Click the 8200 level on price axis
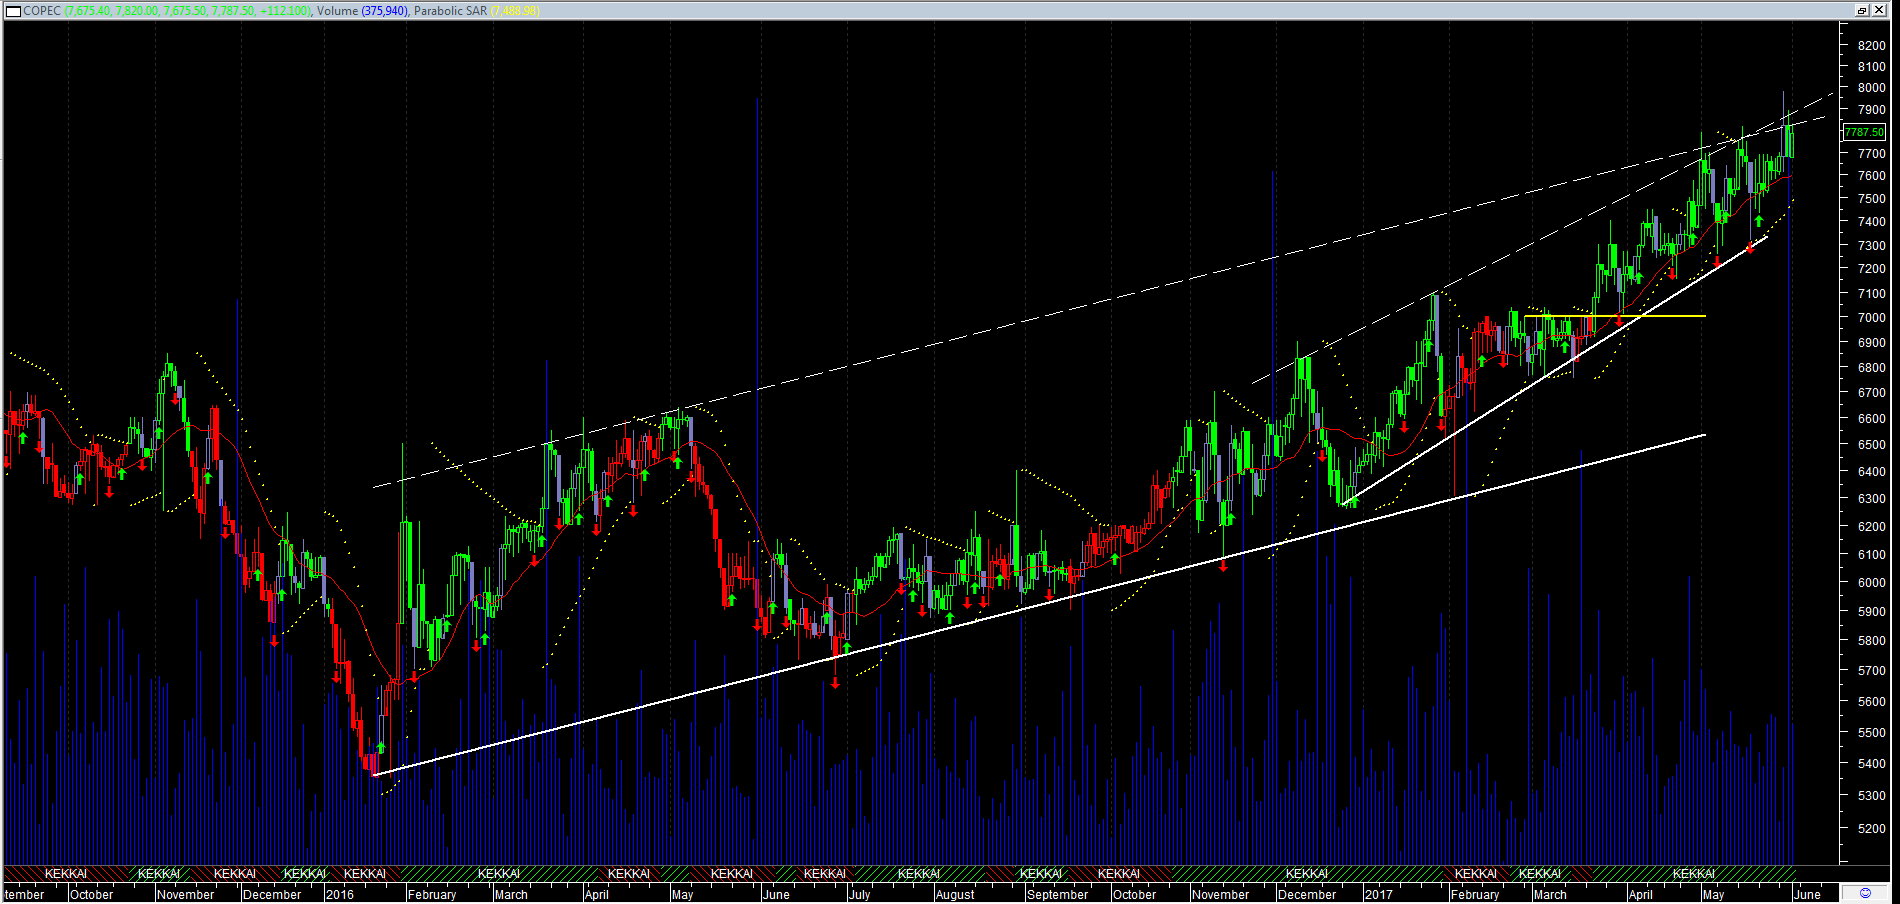The width and height of the screenshot is (1900, 904). click(x=1871, y=46)
